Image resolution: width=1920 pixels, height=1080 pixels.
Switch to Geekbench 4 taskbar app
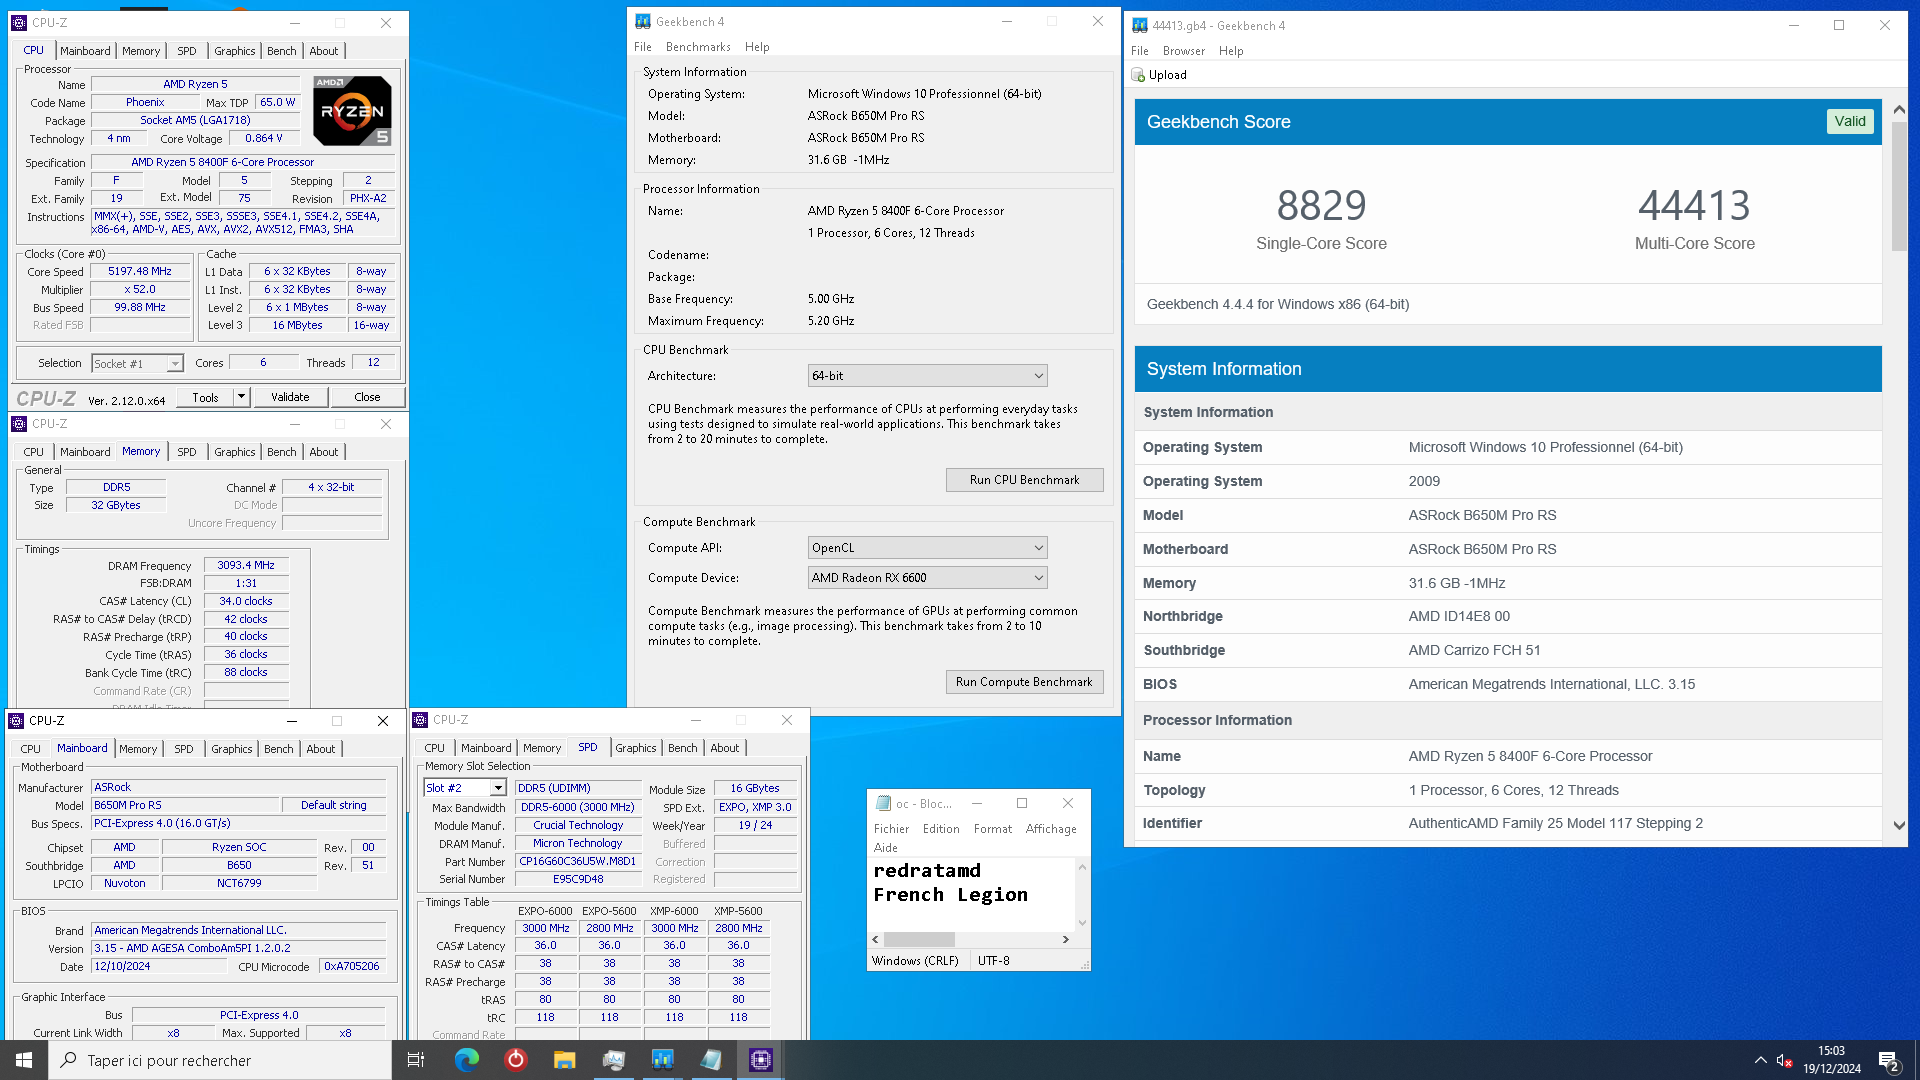pyautogui.click(x=662, y=1060)
